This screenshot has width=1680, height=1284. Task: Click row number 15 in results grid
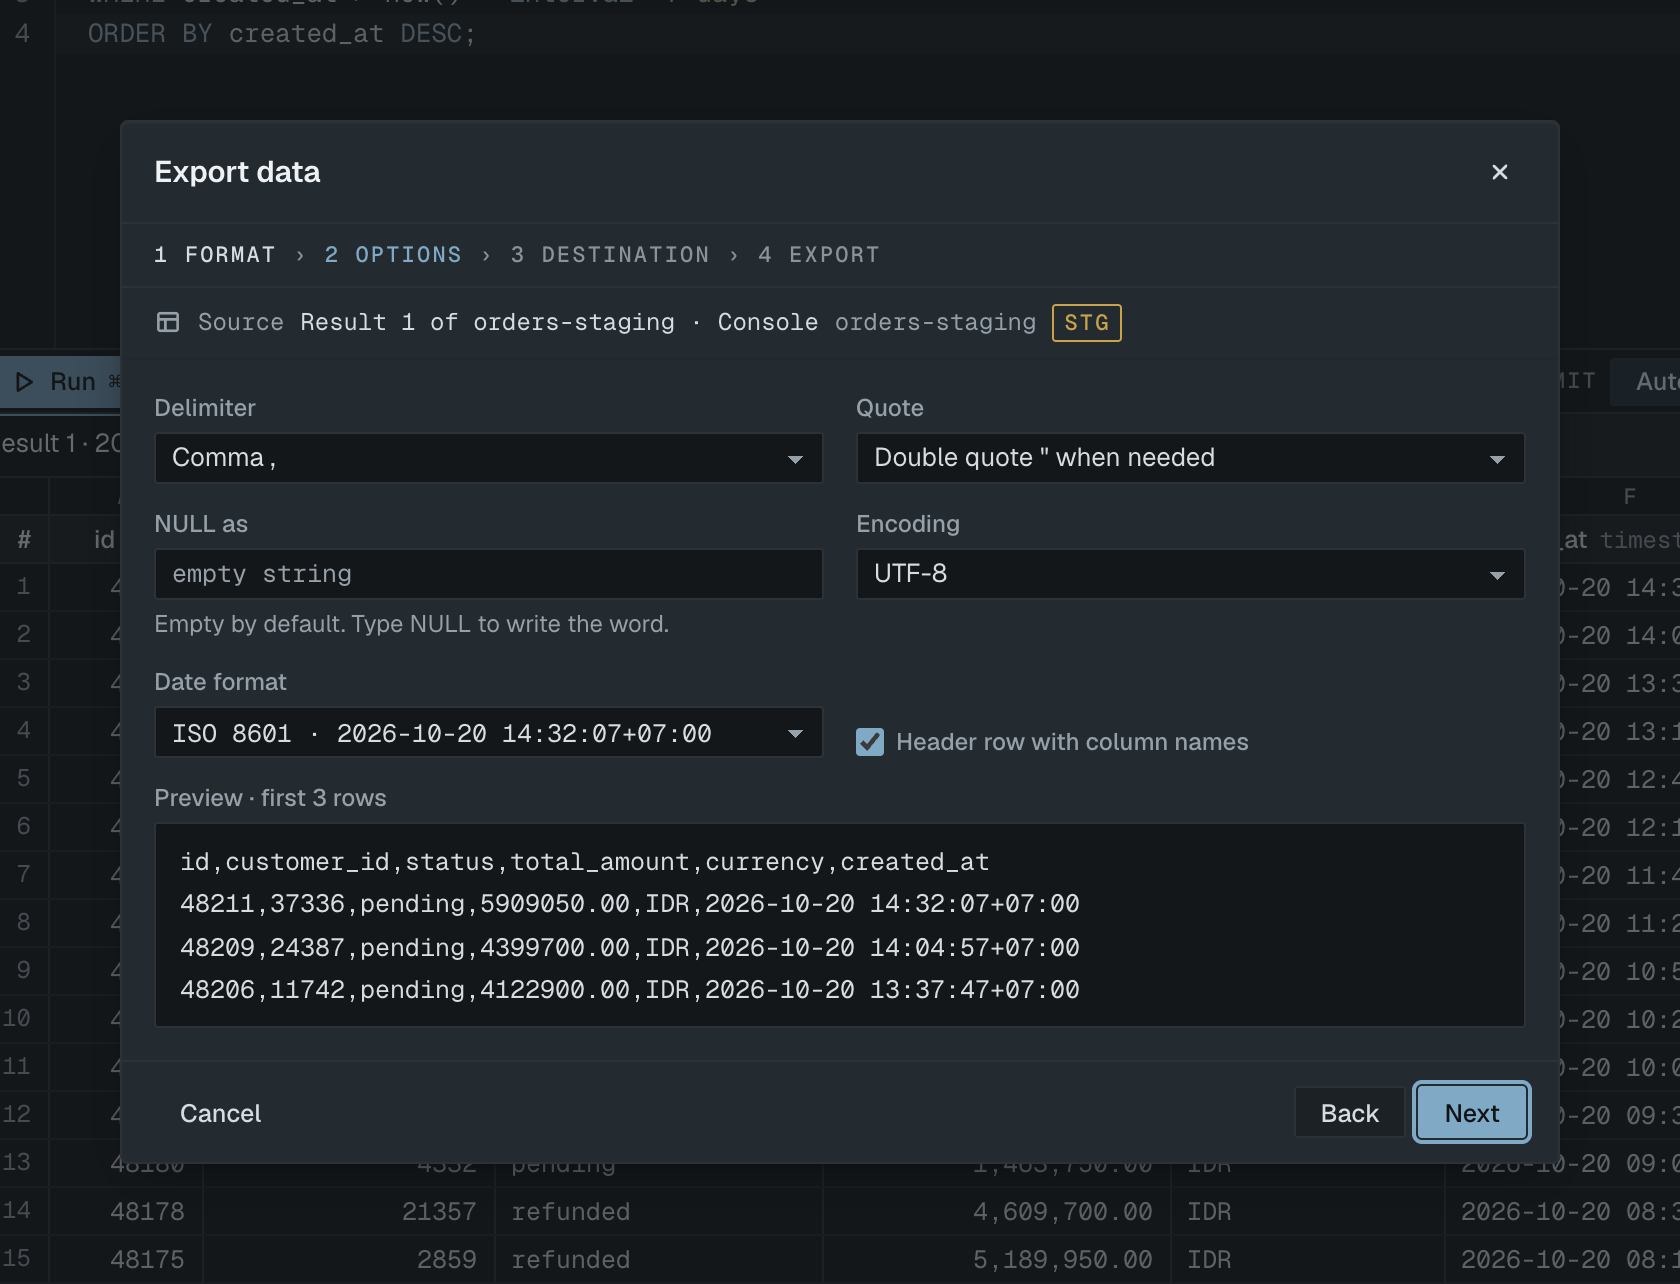(x=16, y=1259)
